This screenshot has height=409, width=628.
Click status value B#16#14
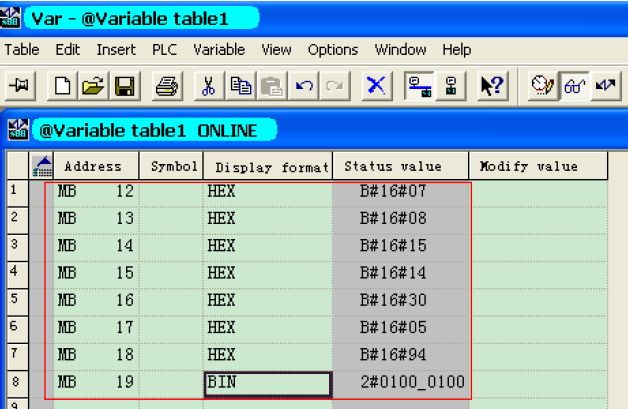pyautogui.click(x=401, y=273)
